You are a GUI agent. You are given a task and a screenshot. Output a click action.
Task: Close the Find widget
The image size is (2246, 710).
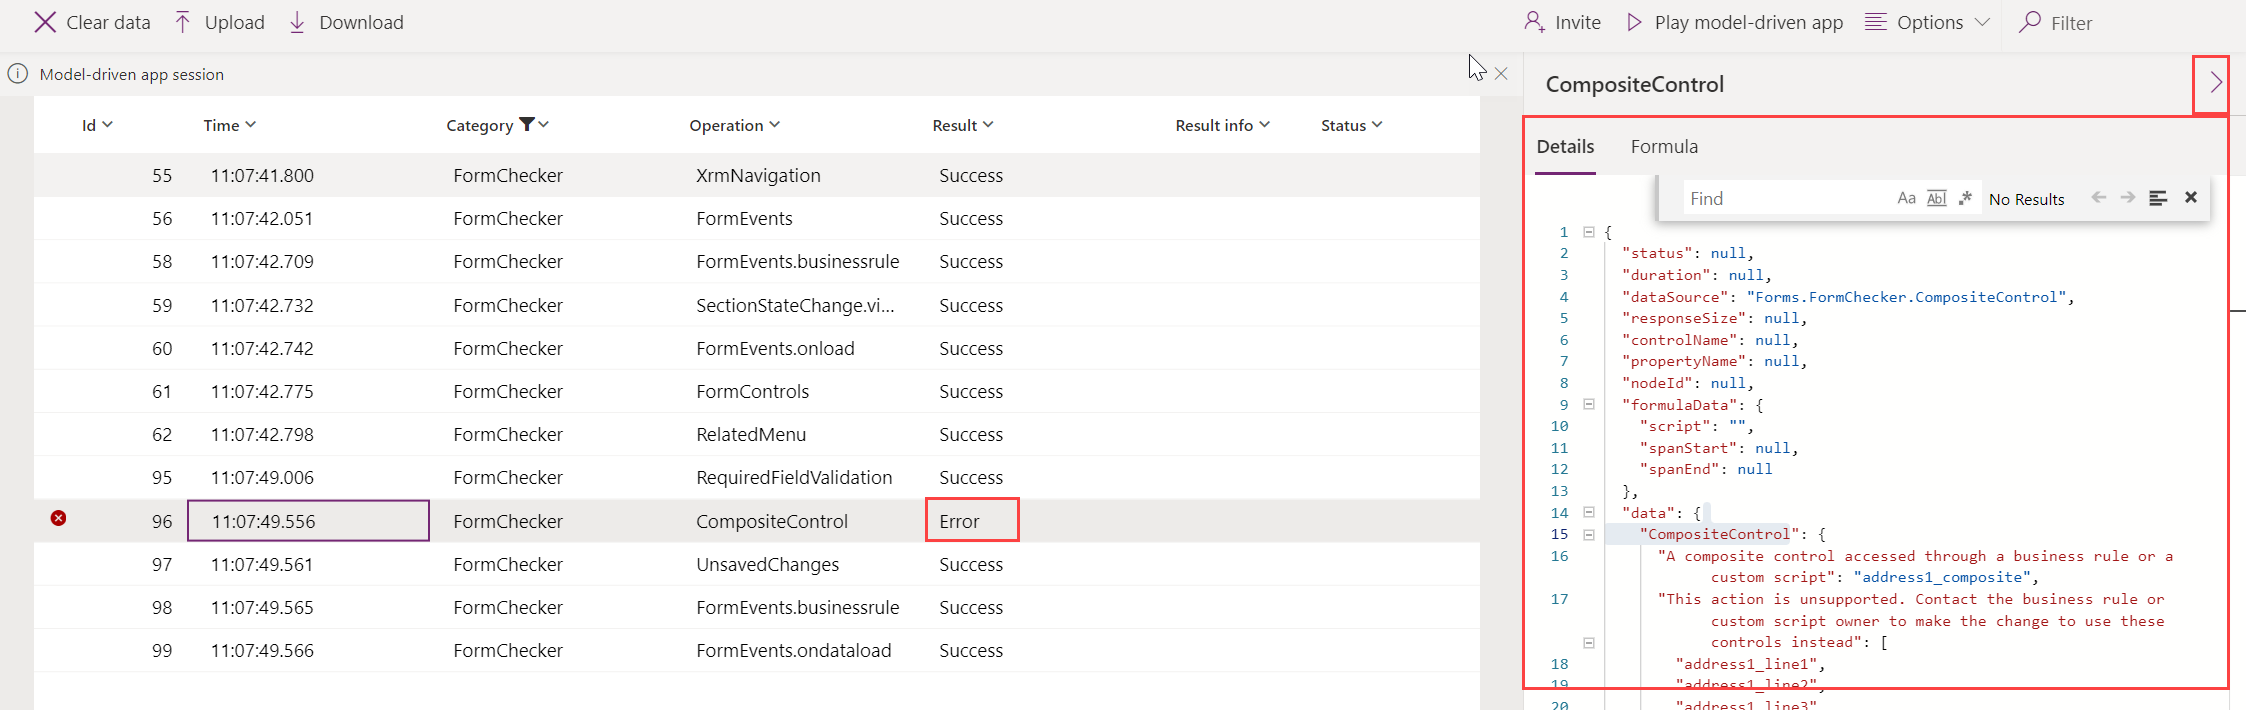pyautogui.click(x=2191, y=198)
